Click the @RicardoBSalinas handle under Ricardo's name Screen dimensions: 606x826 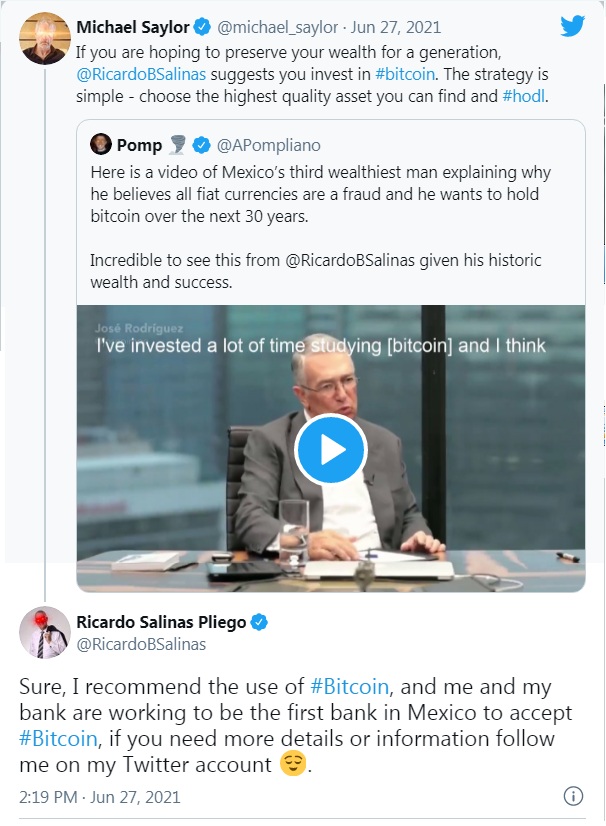point(141,644)
